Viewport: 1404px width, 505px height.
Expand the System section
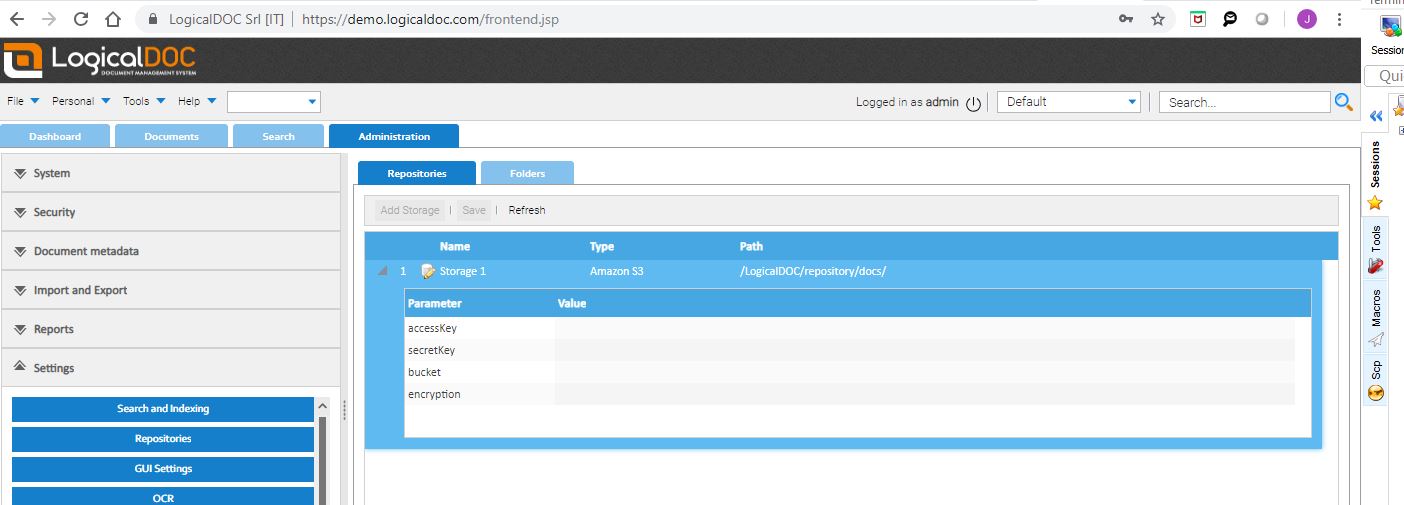171,173
